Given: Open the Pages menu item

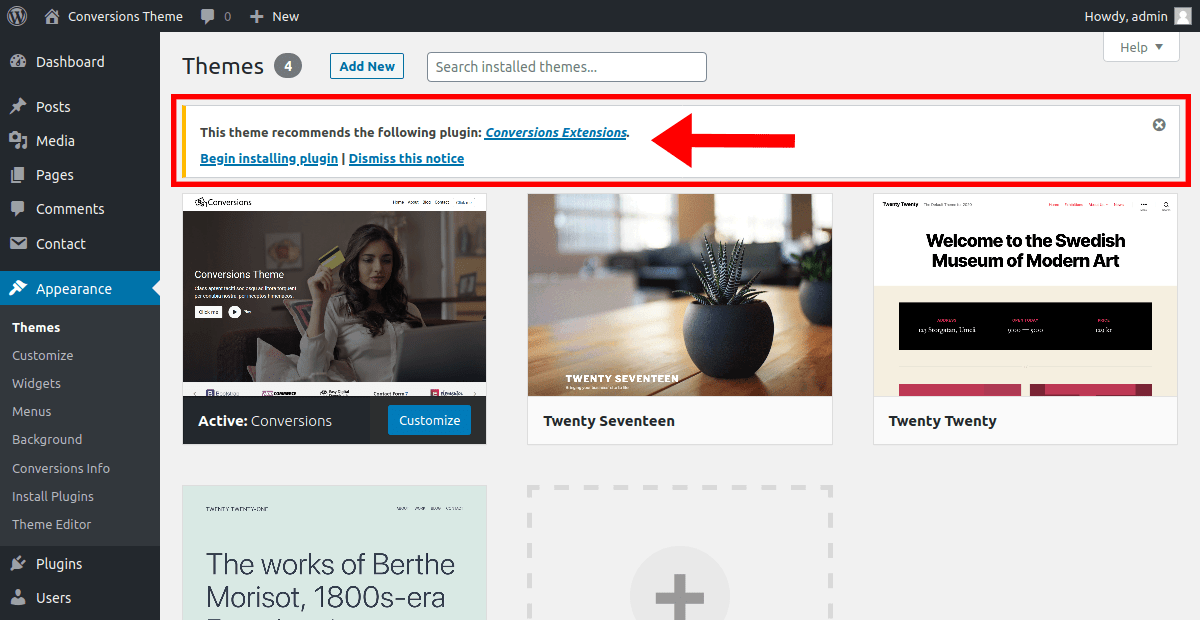Looking at the screenshot, I should (x=80, y=175).
